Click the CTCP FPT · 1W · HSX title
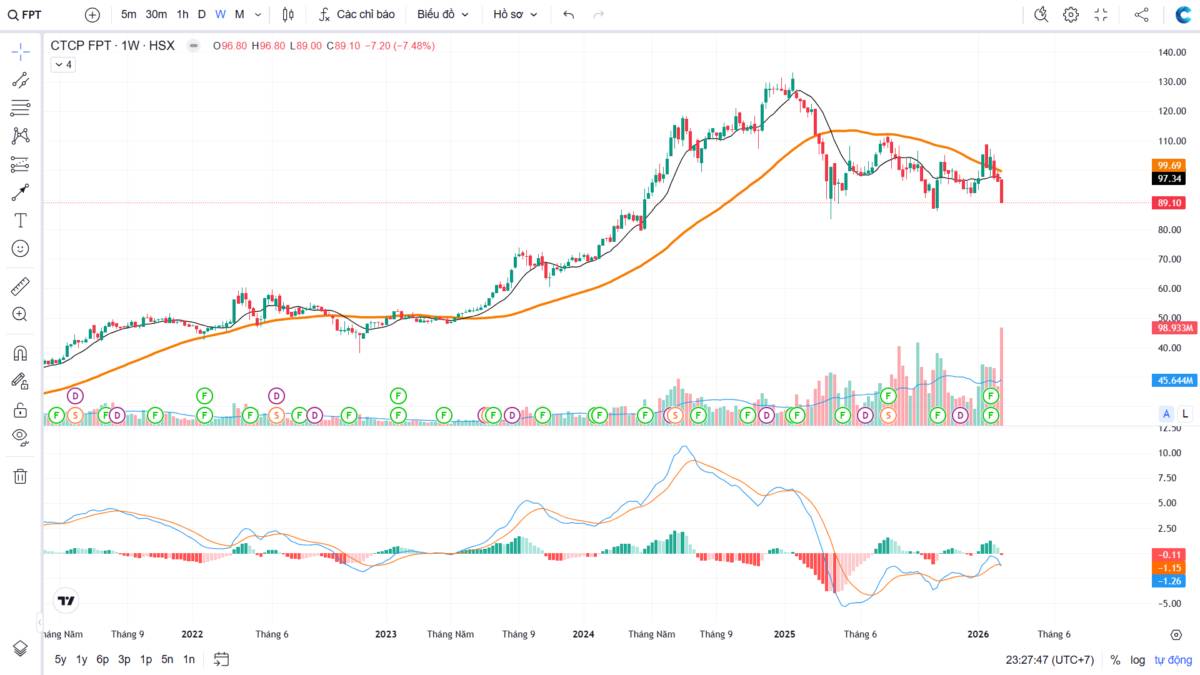The image size is (1200, 675). click(x=113, y=46)
